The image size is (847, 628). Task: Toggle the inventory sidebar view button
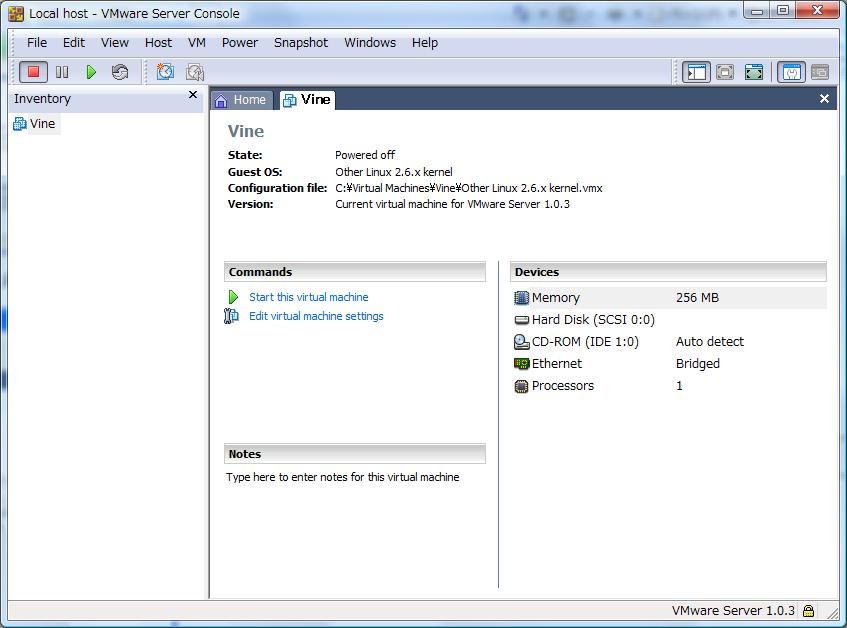[x=696, y=72]
